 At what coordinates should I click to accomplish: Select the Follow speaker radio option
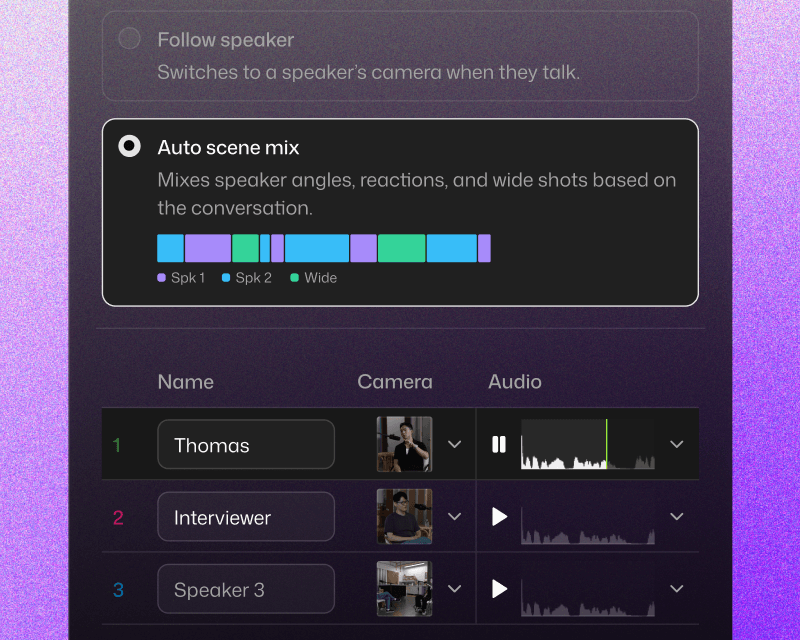pyautogui.click(x=130, y=39)
